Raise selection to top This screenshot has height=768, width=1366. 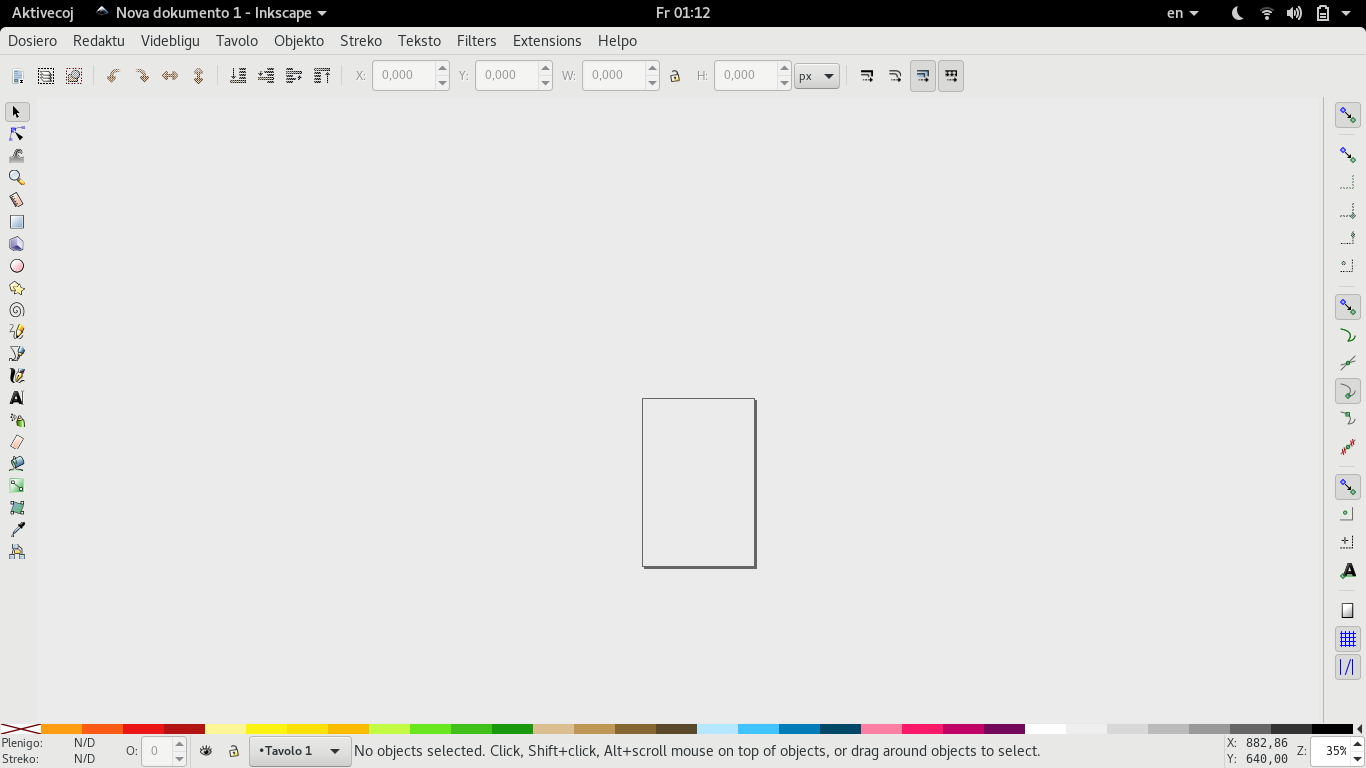(322, 76)
